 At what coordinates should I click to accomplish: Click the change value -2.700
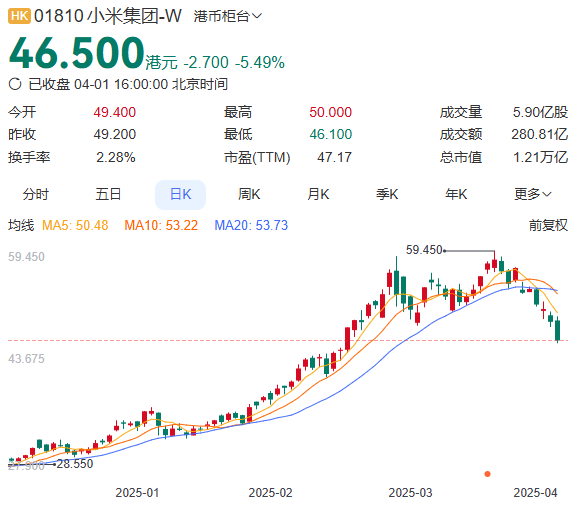206,62
